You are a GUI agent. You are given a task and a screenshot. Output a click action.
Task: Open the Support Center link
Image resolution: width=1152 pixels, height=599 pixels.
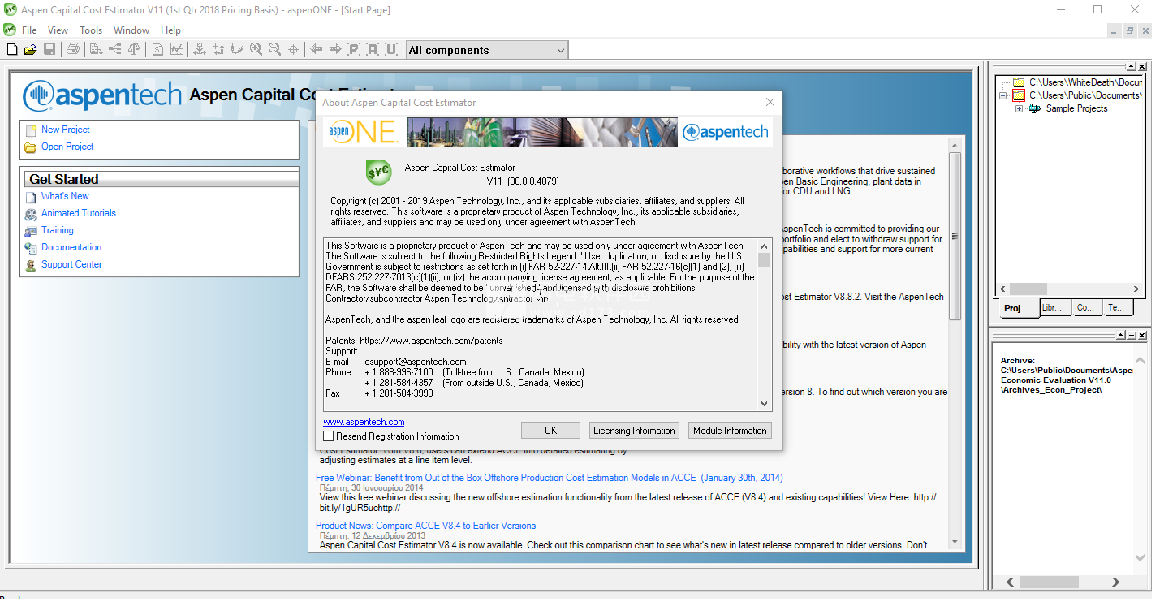point(71,265)
